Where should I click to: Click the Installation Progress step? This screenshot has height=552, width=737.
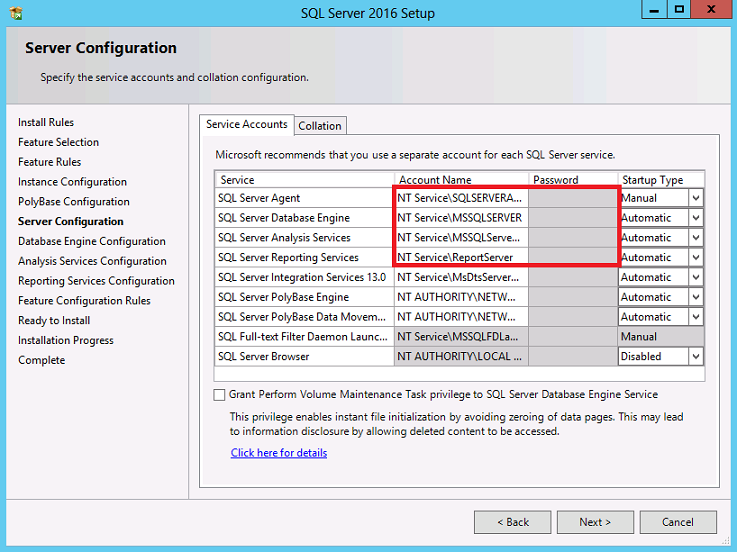coord(66,340)
